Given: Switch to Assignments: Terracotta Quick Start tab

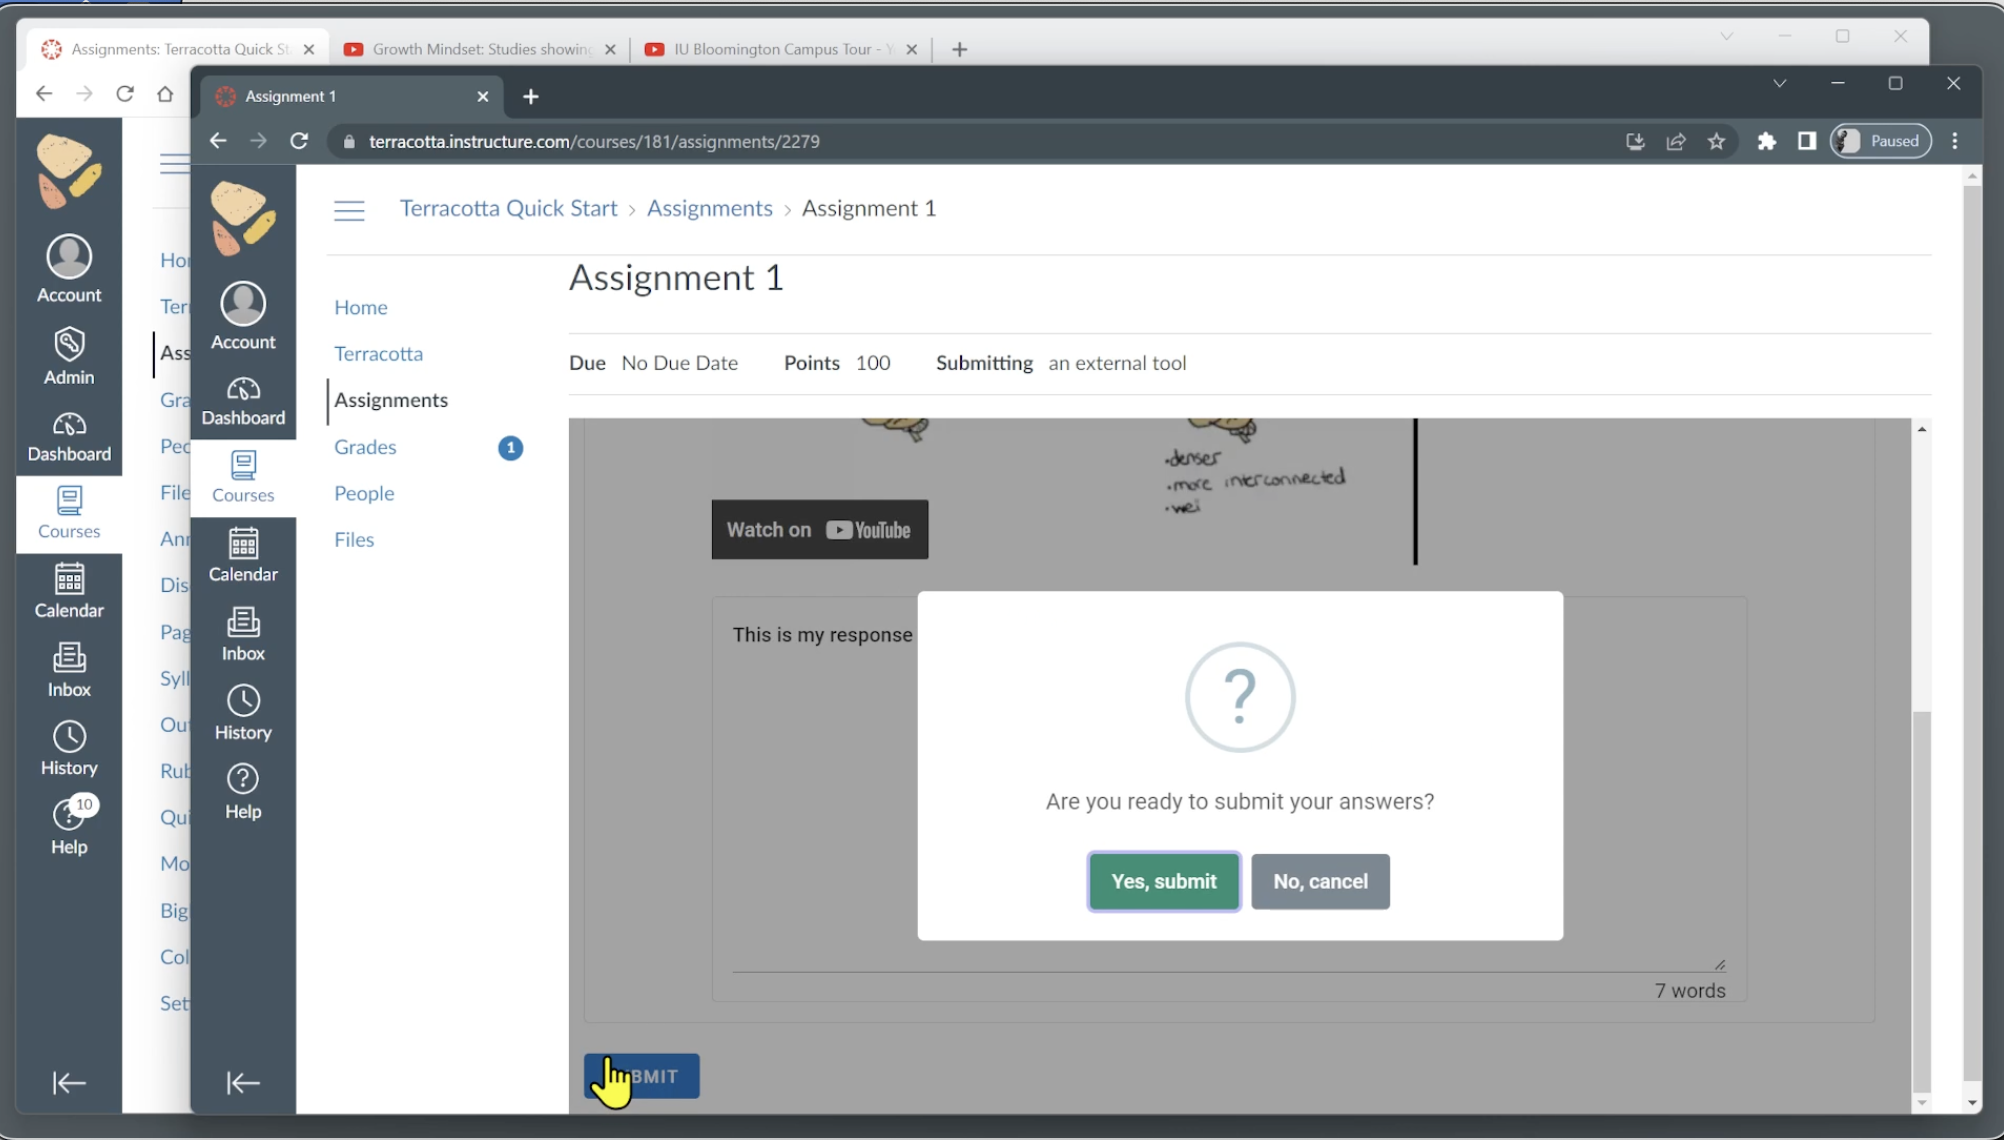Looking at the screenshot, I should coord(179,49).
